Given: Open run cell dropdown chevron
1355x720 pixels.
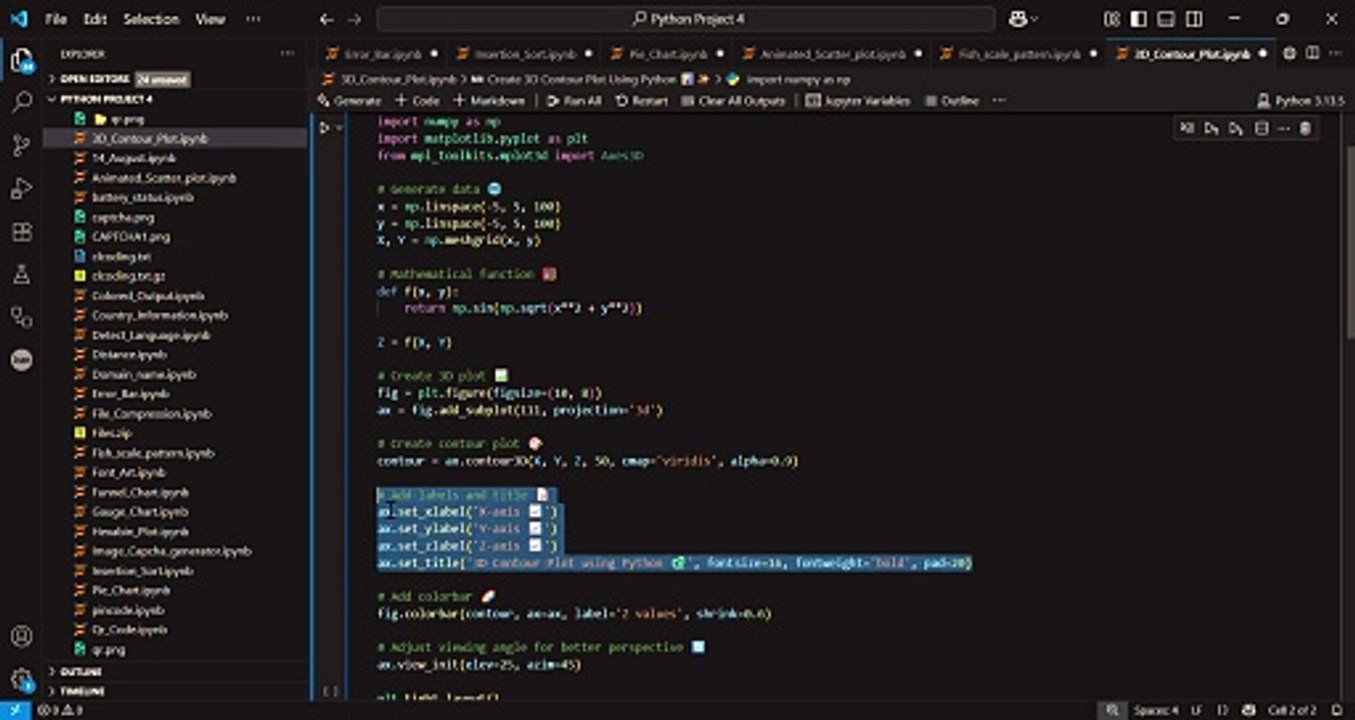Looking at the screenshot, I should (x=340, y=127).
